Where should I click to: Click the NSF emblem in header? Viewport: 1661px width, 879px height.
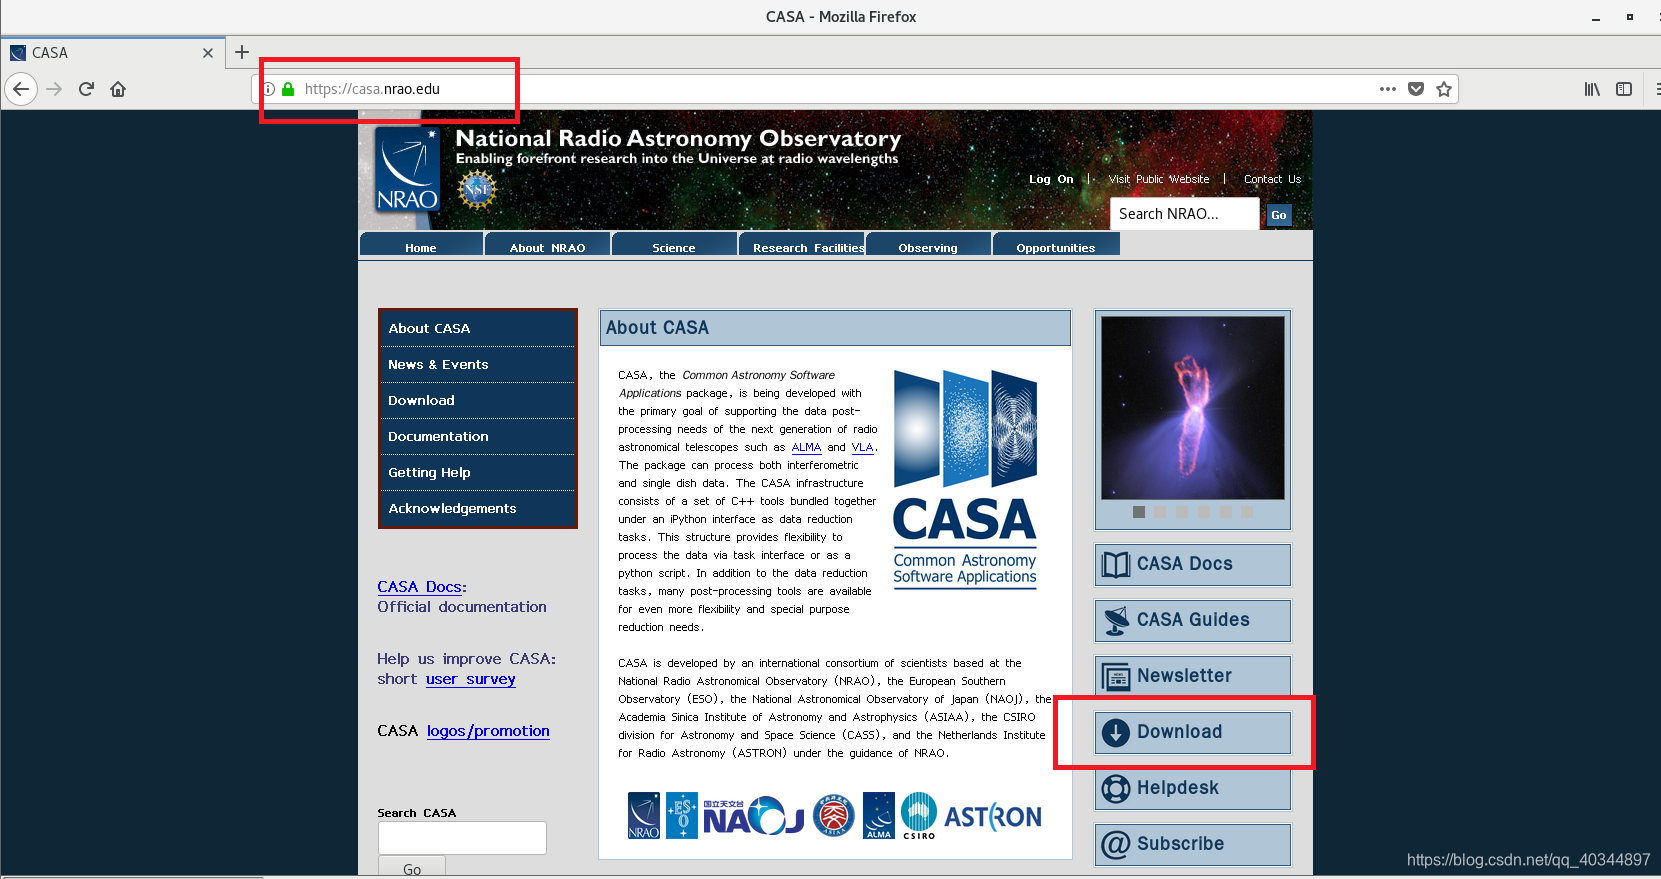point(477,188)
